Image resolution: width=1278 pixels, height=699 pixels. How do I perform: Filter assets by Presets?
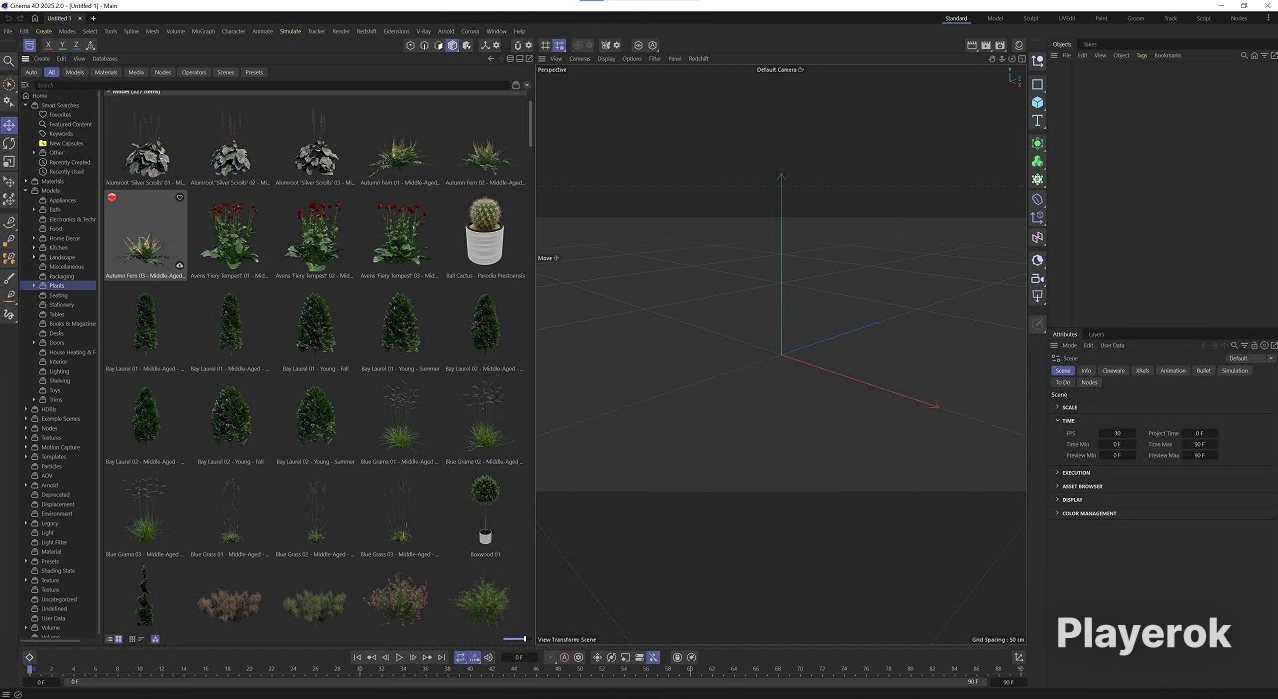254,72
